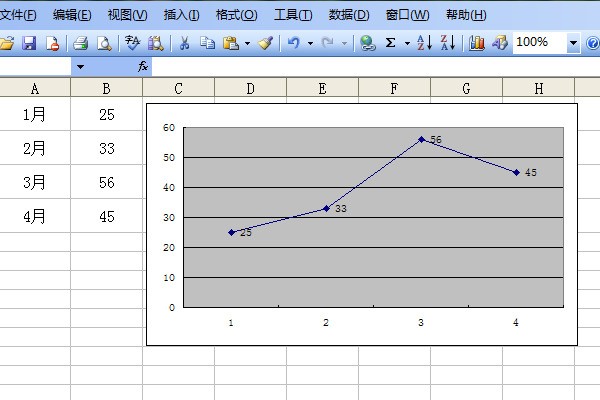Screen dimensions: 600x400
Task: Expand the Undo history dropdown arrow
Action: tap(310, 43)
